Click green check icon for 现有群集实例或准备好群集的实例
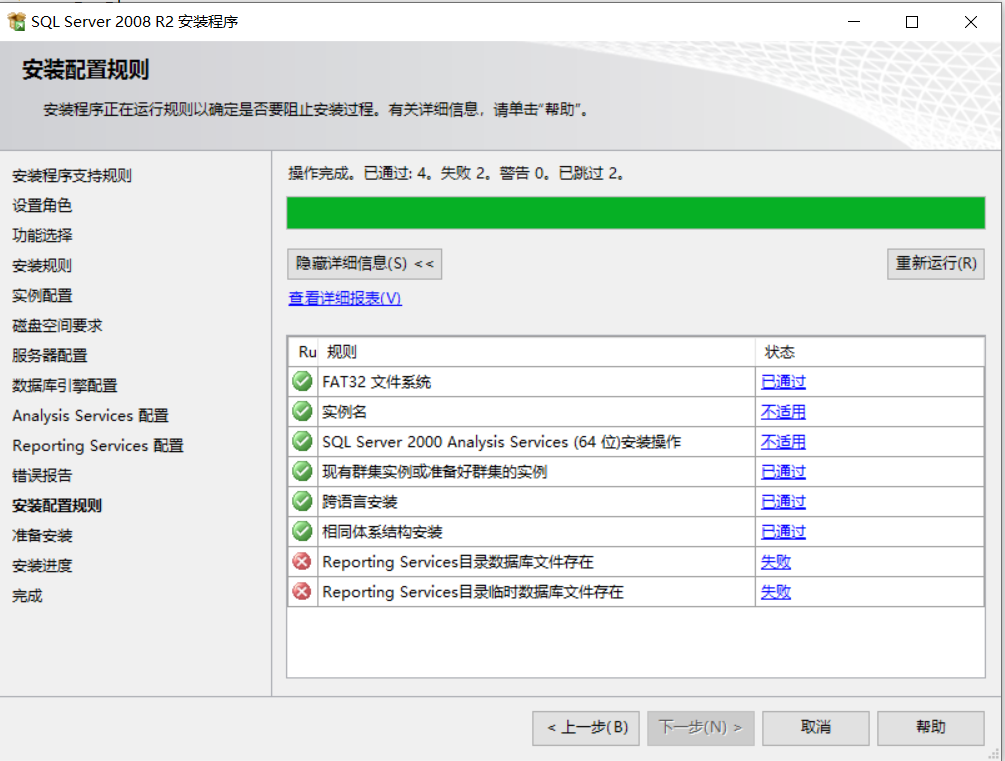This screenshot has height=761, width=1005. point(302,471)
